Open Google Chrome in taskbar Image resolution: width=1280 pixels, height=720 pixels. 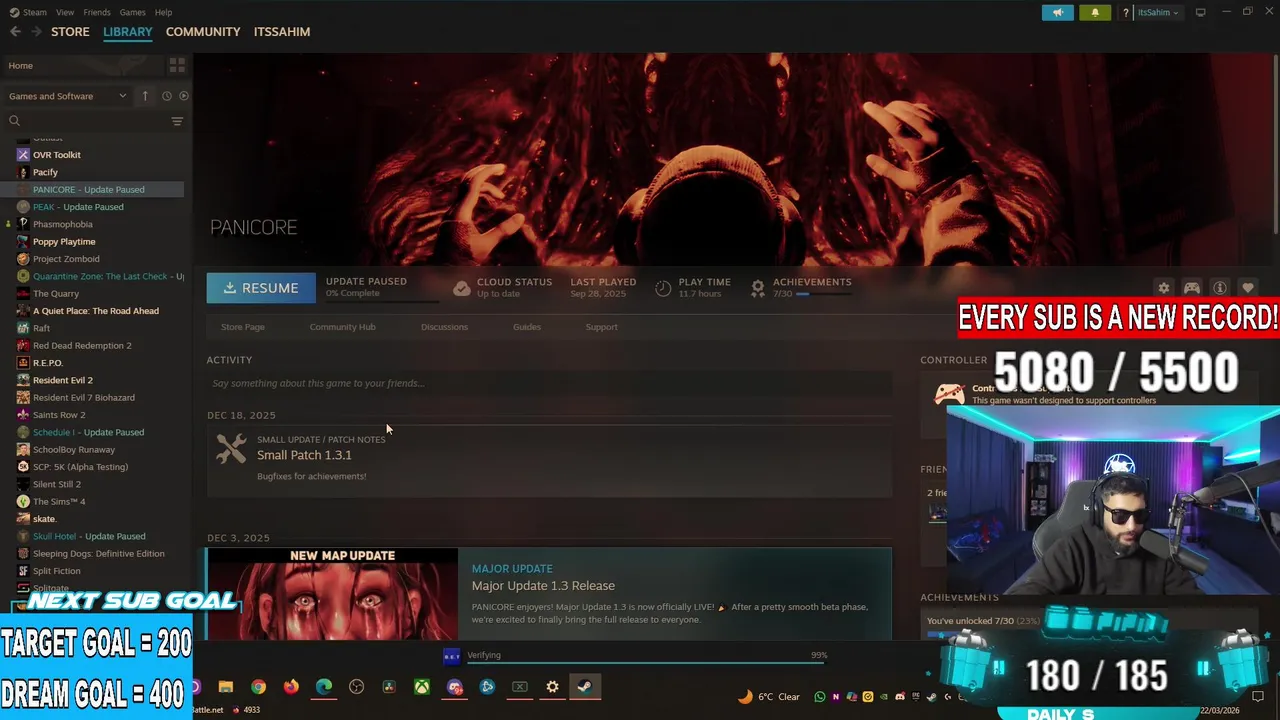pyautogui.click(x=259, y=687)
